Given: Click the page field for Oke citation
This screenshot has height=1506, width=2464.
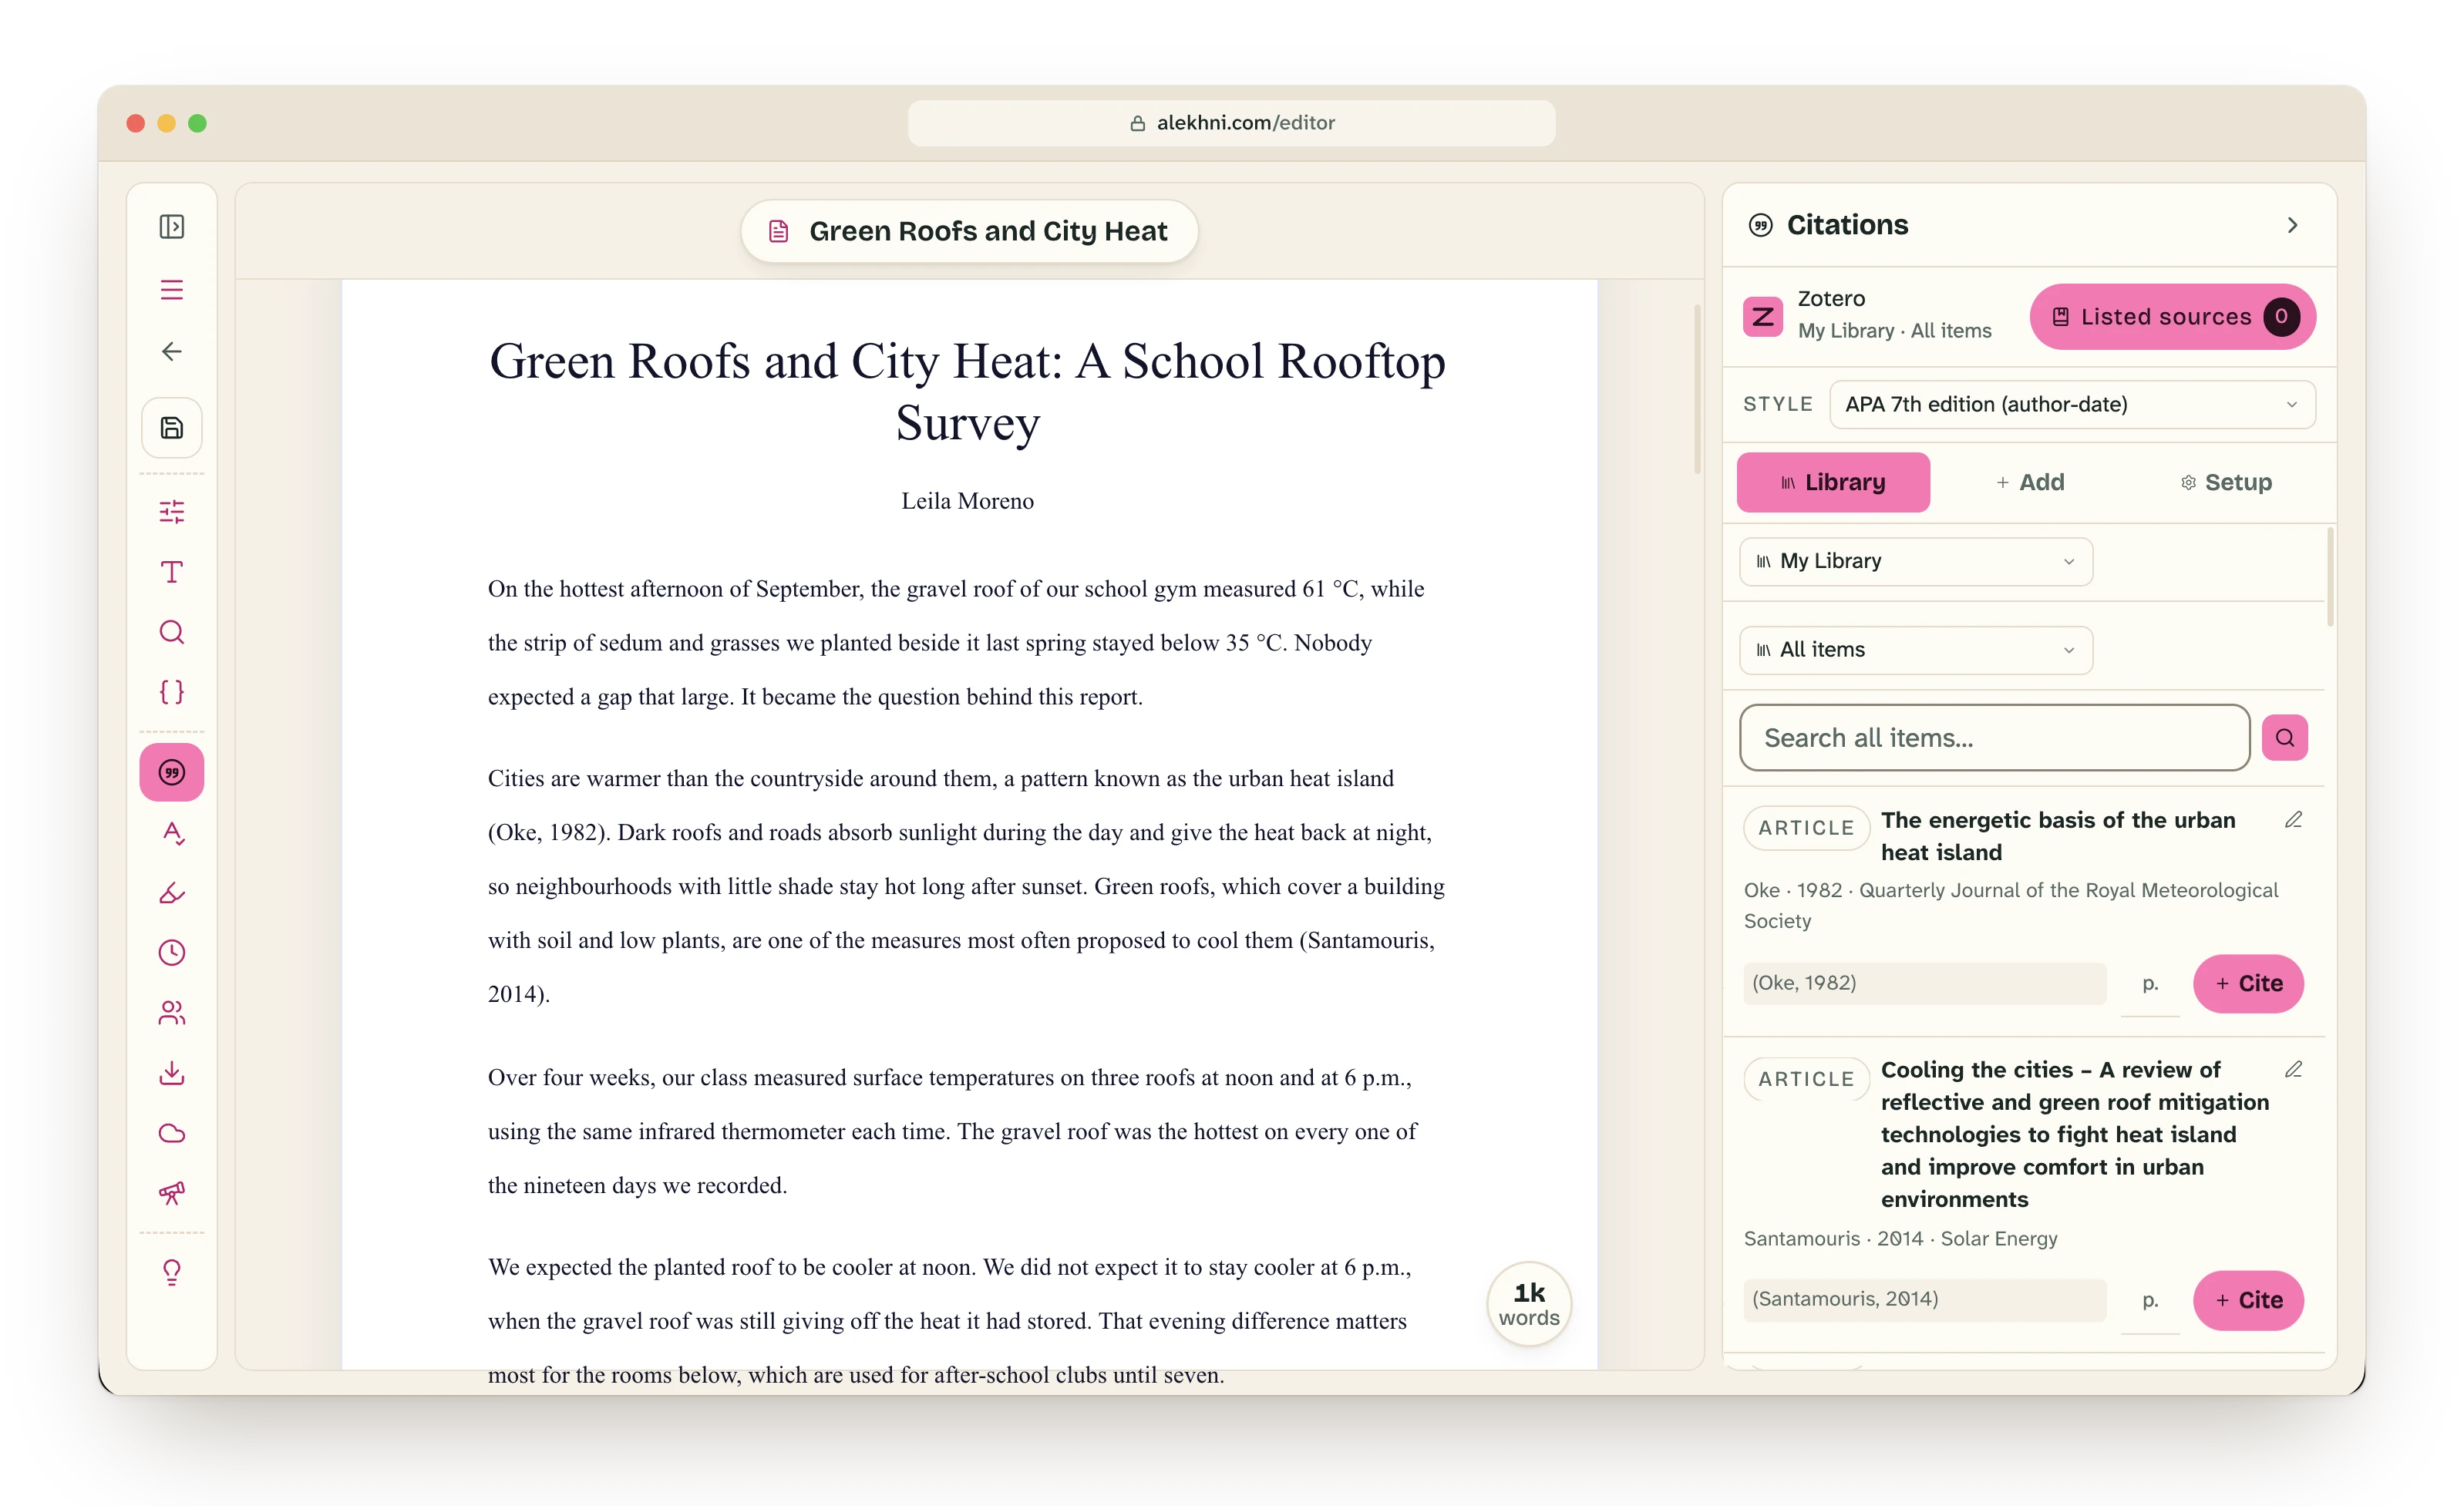Looking at the screenshot, I should (2150, 985).
